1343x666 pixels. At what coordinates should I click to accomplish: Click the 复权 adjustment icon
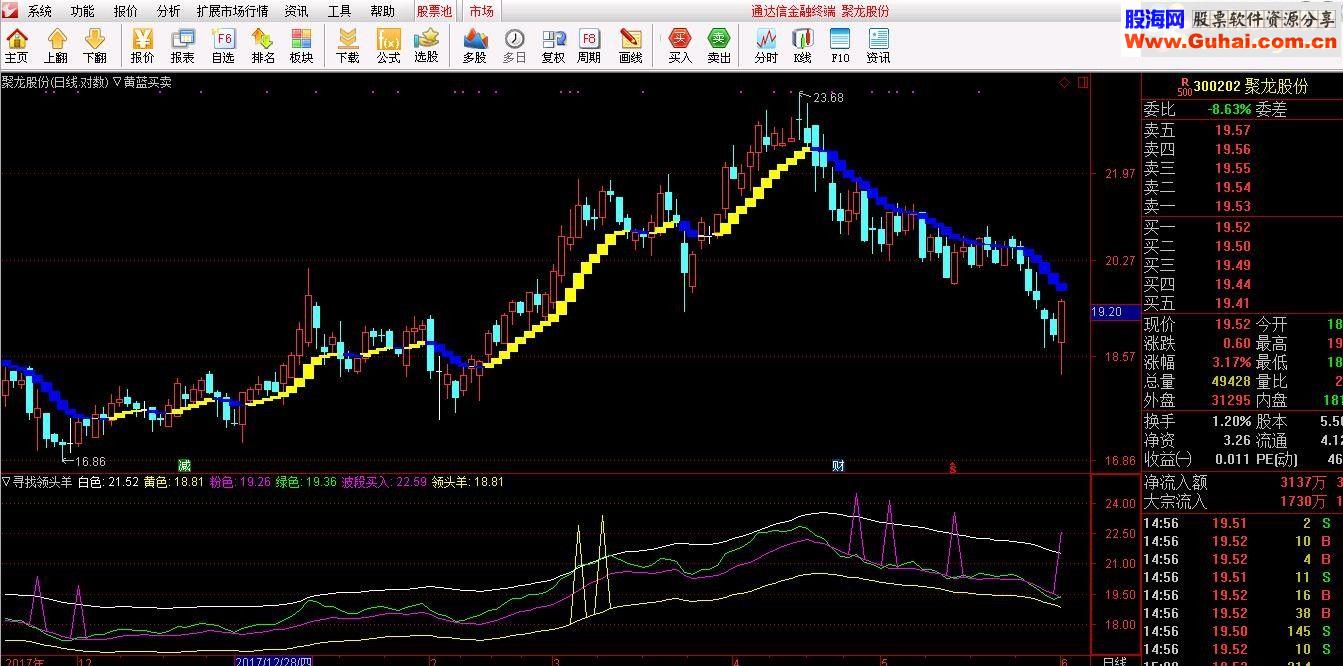coord(553,46)
